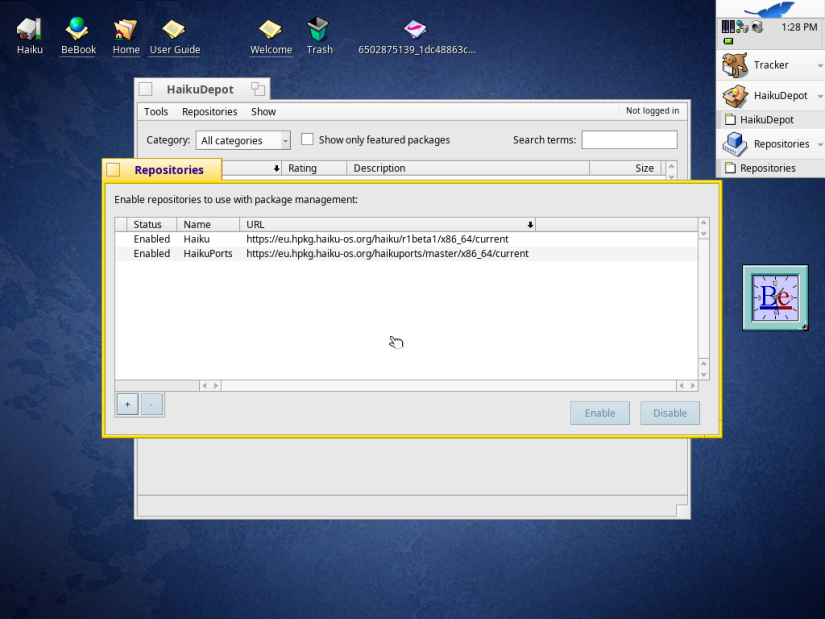Toggle Show only featured packages checkbox
This screenshot has width=825, height=619.
tap(307, 139)
